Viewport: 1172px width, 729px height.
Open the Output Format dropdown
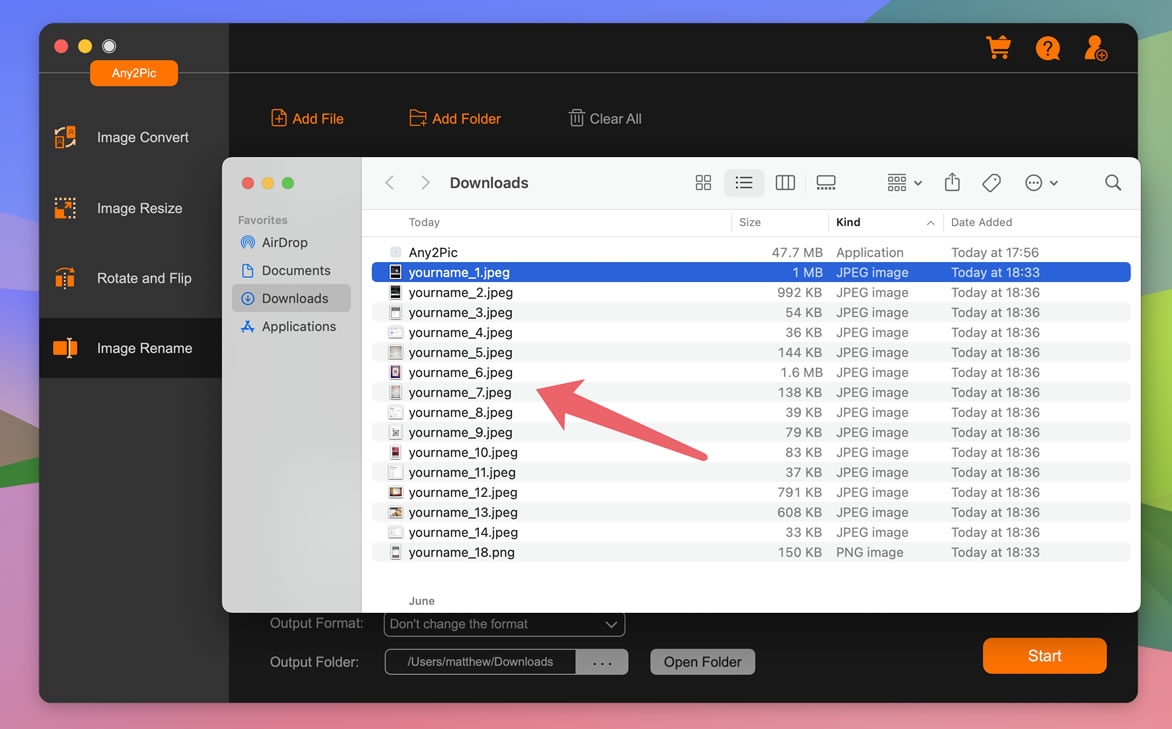[504, 624]
